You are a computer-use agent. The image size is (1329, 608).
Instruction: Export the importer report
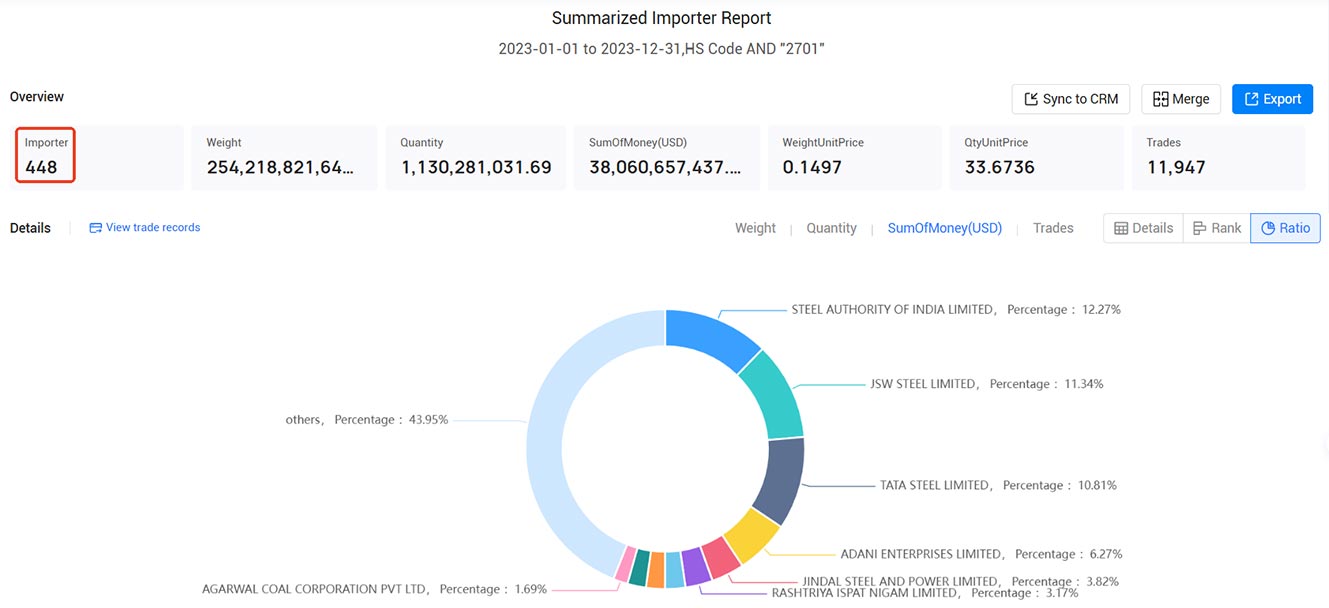(1272, 99)
